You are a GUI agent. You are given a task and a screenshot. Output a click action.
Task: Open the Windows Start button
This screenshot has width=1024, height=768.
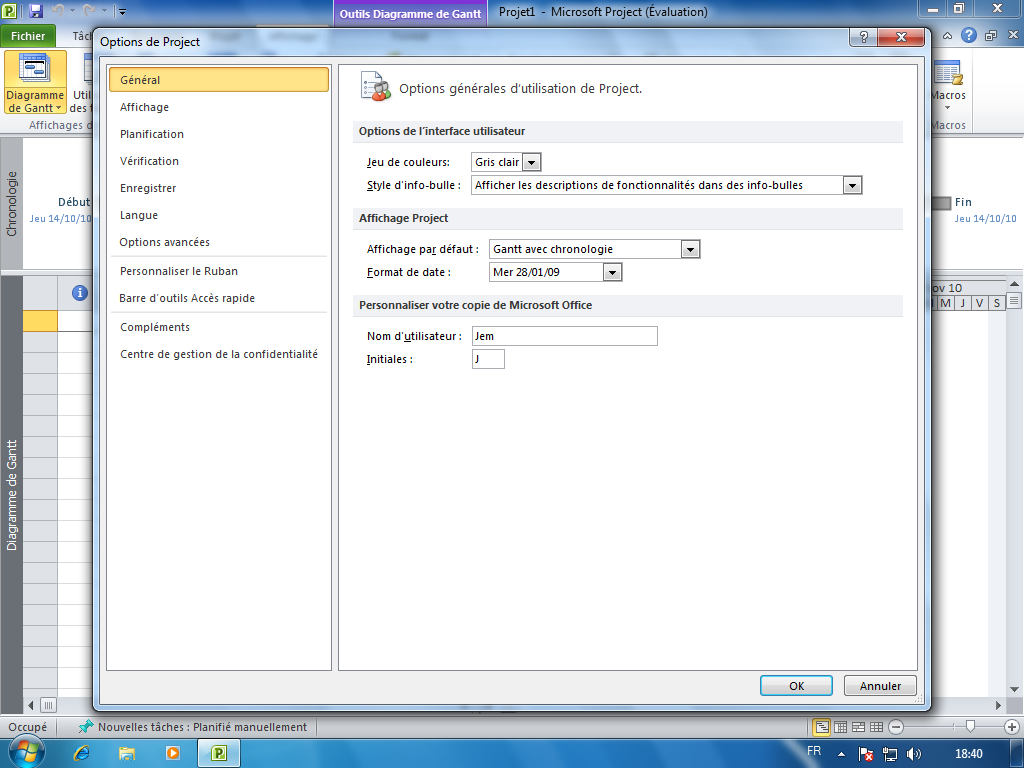pos(25,753)
